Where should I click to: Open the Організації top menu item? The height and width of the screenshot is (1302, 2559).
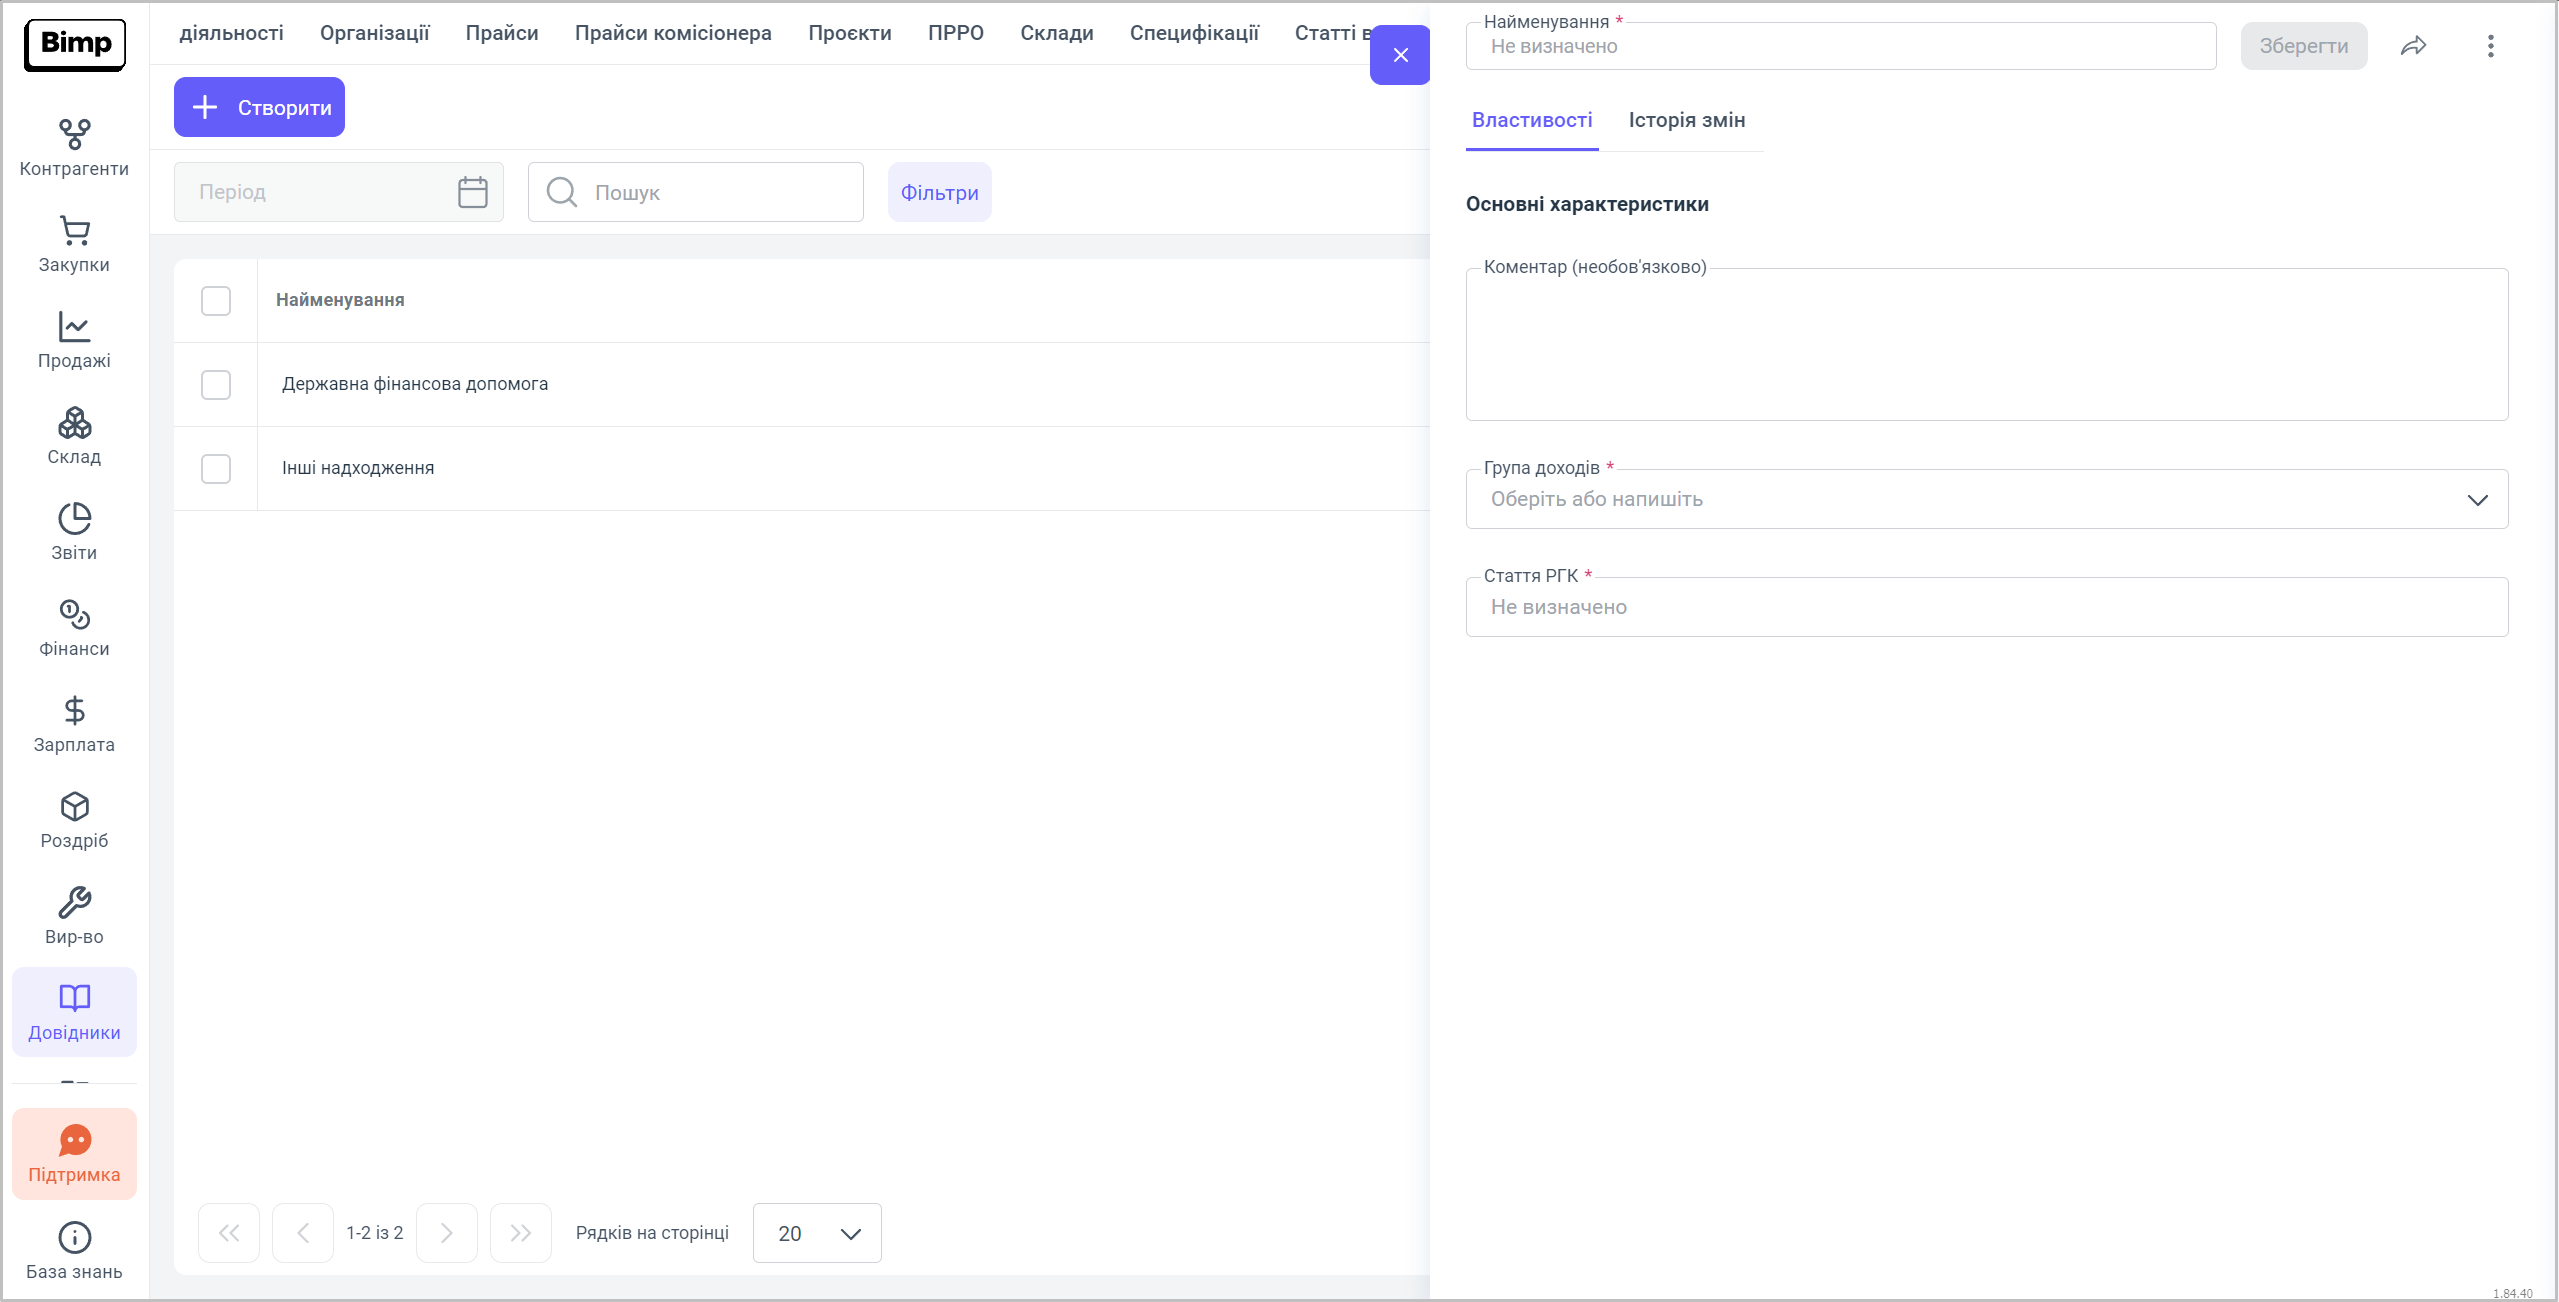click(x=374, y=33)
